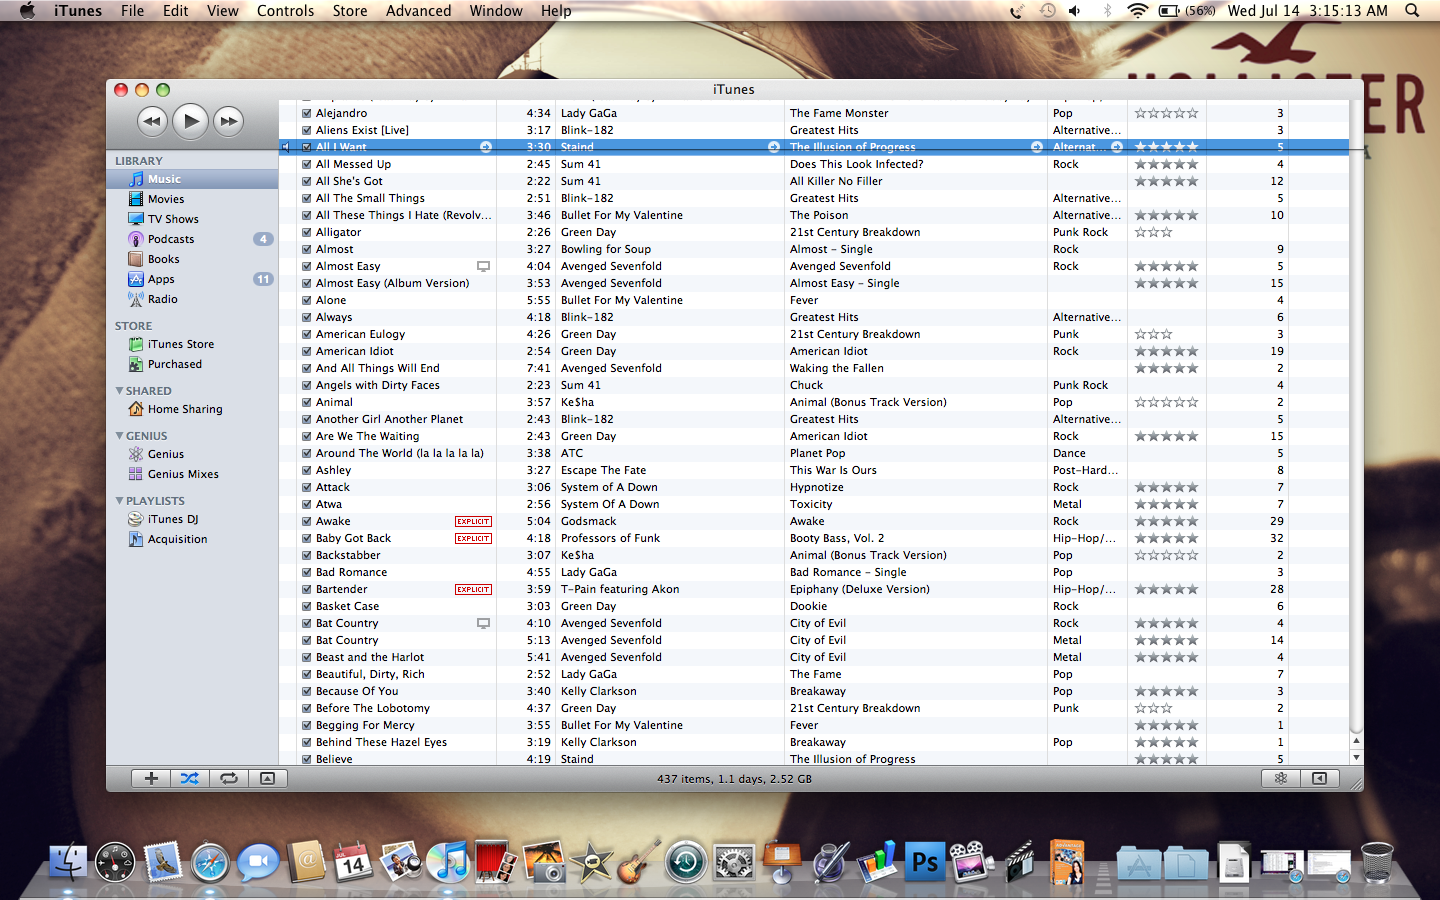Image resolution: width=1440 pixels, height=900 pixels.
Task: Click the video icon on Bat Country 4:10
Action: tap(483, 623)
